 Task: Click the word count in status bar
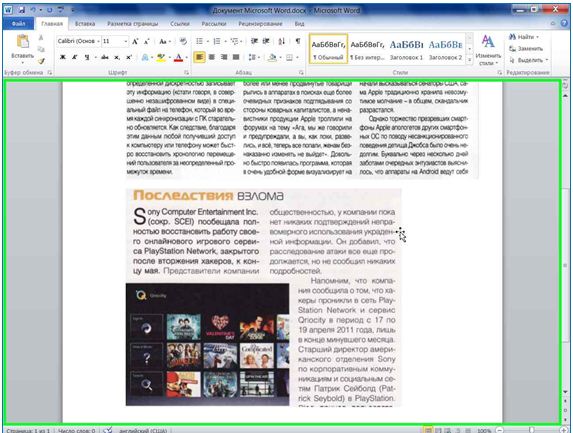click(x=76, y=431)
